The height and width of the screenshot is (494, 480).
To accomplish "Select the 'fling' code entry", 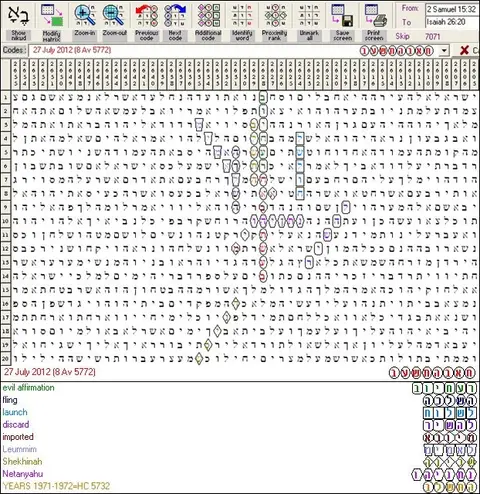I will point(10,400).
